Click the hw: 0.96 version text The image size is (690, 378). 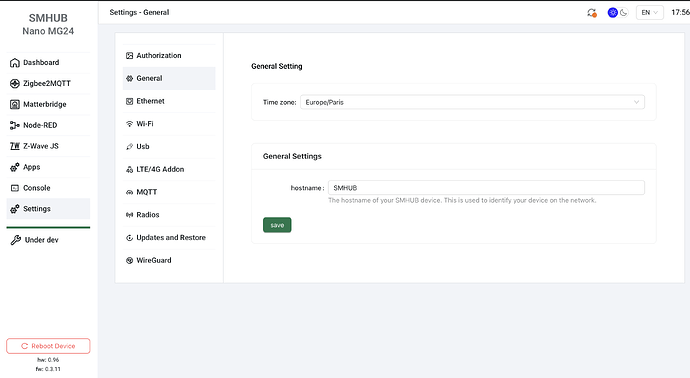[x=48, y=360]
